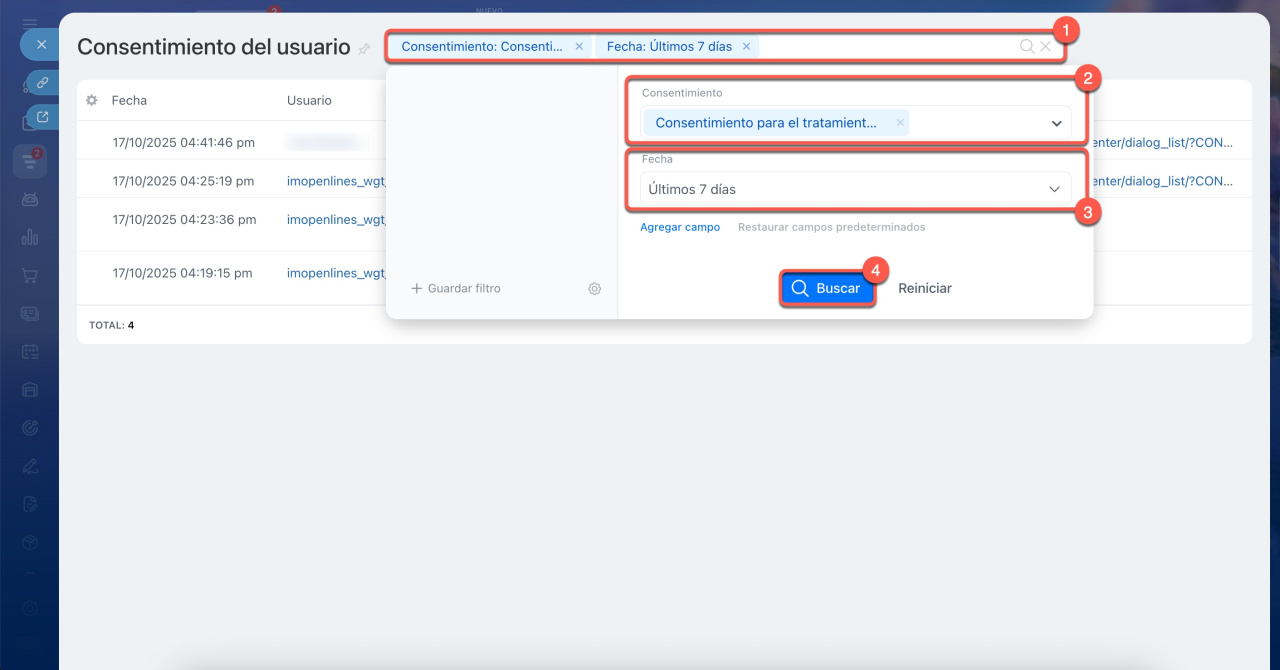Open the Fecha period dropdown
1280x670 pixels.
point(1054,189)
